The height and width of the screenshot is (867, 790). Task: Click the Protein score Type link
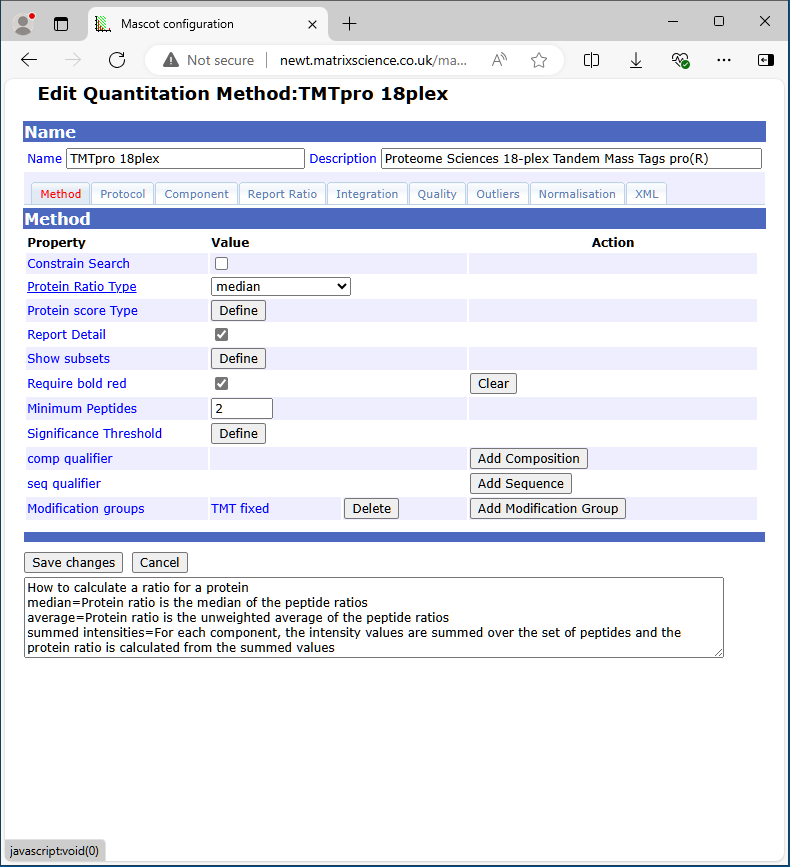tap(82, 311)
